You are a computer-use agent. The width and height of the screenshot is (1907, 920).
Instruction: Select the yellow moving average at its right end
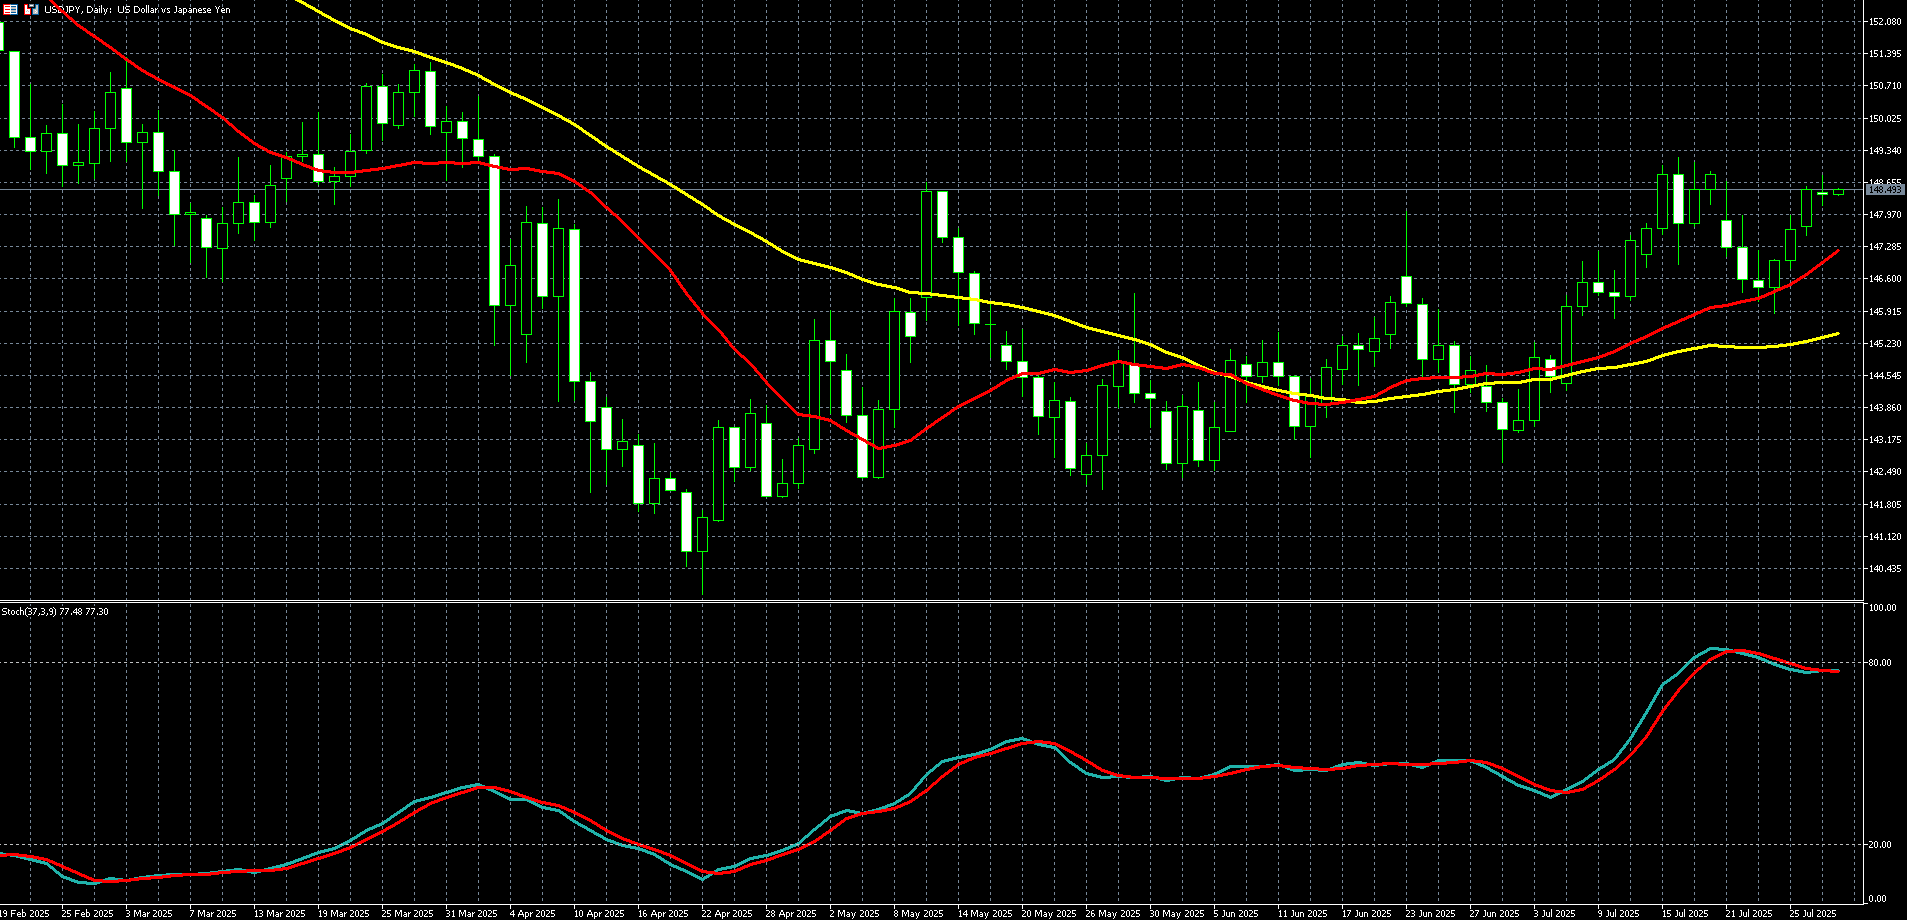click(x=1836, y=334)
